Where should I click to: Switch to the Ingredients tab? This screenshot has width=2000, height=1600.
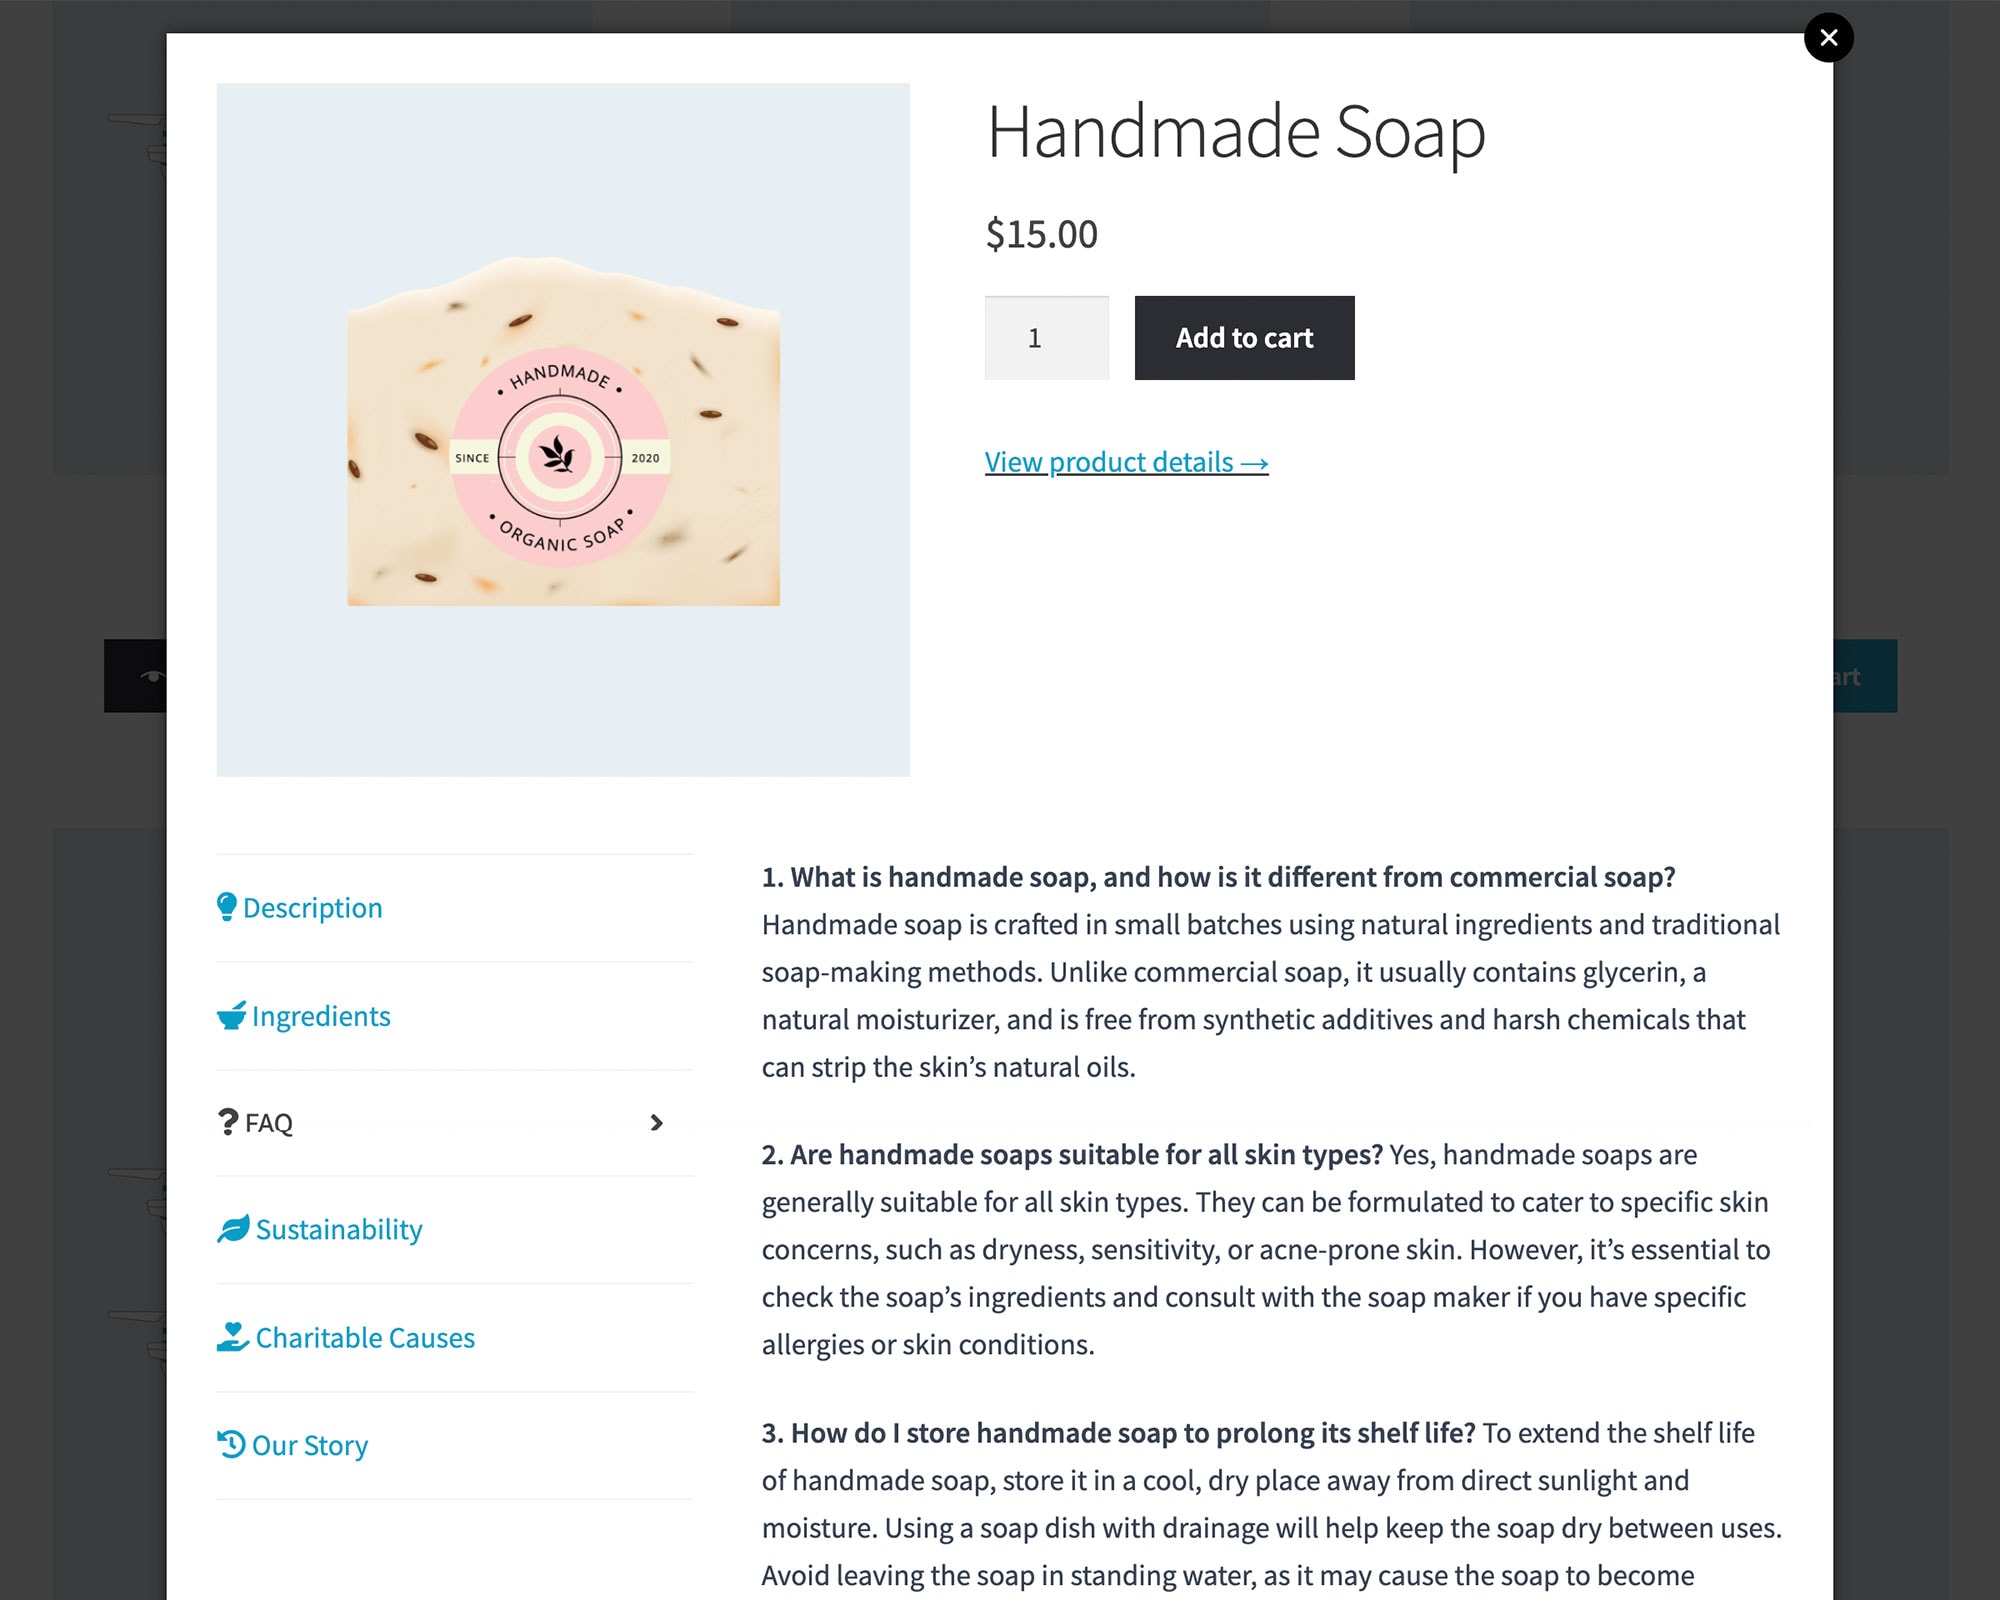[454, 1016]
